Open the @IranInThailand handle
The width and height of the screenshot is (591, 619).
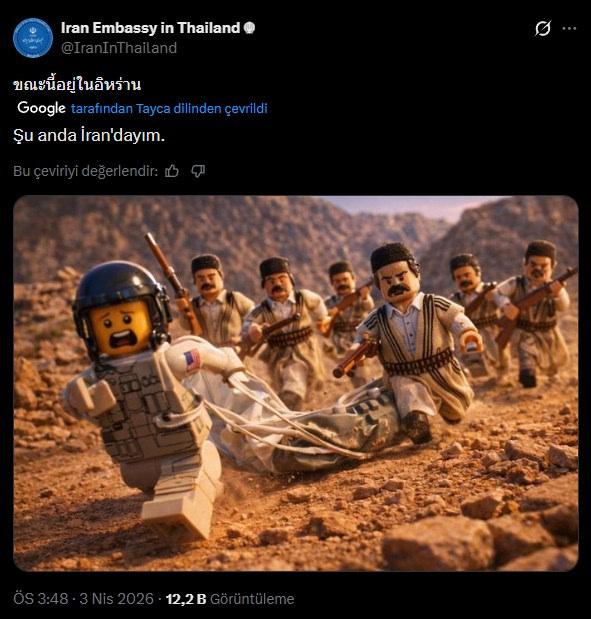pyautogui.click(x=119, y=48)
